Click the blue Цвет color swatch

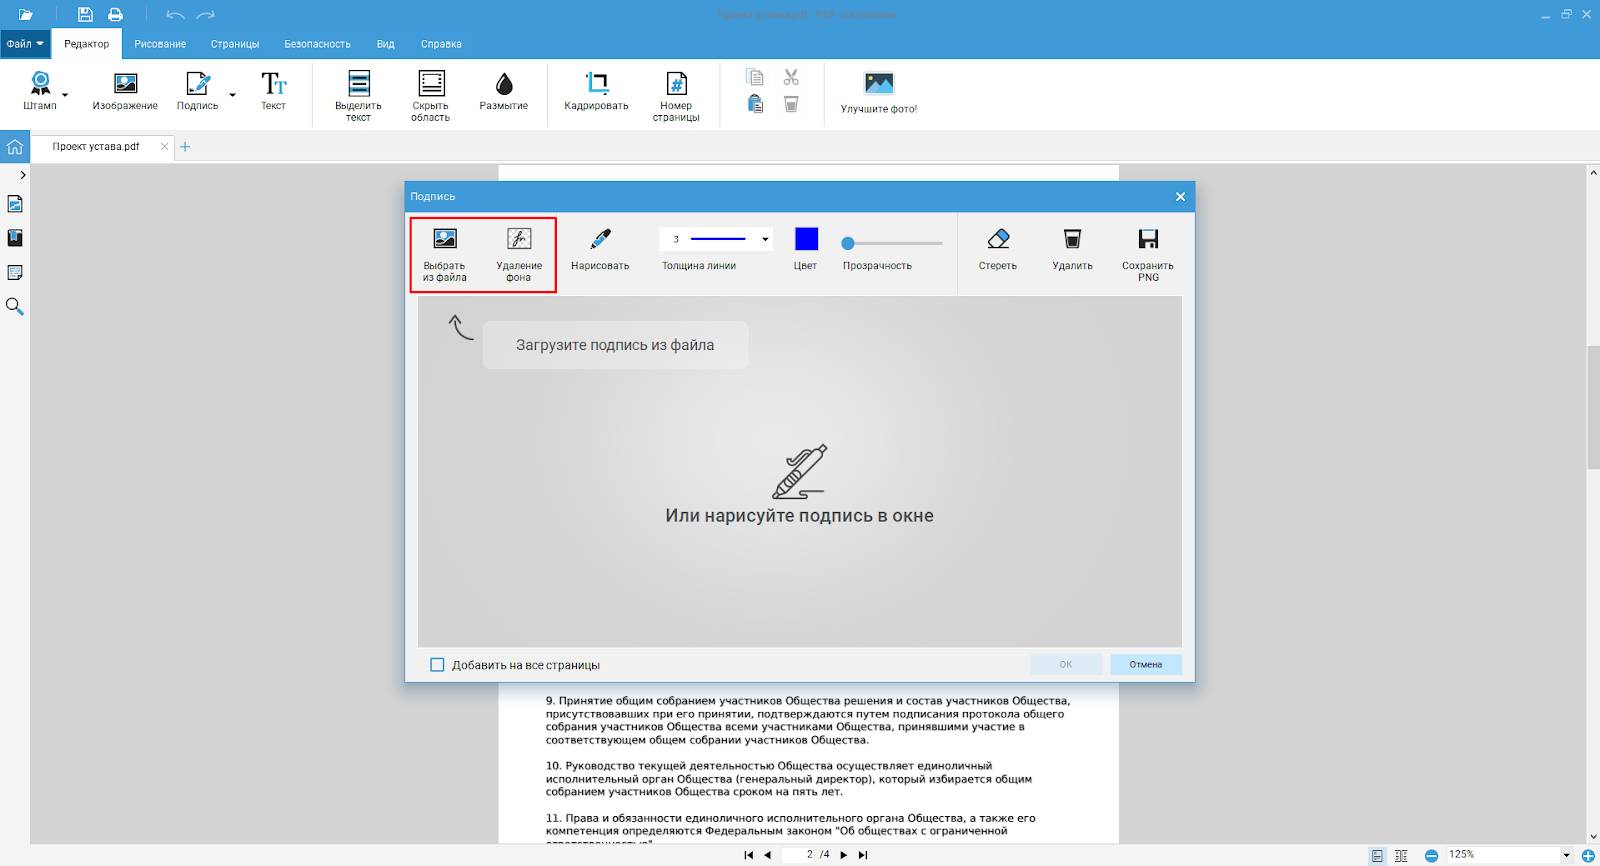806,239
